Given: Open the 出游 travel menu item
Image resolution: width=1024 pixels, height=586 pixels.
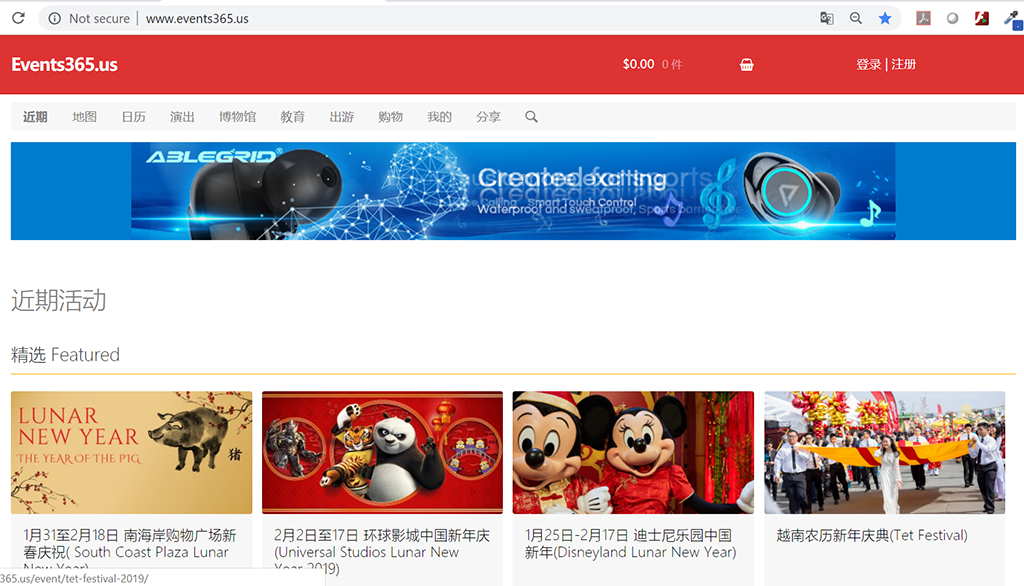Looking at the screenshot, I should coord(342,117).
